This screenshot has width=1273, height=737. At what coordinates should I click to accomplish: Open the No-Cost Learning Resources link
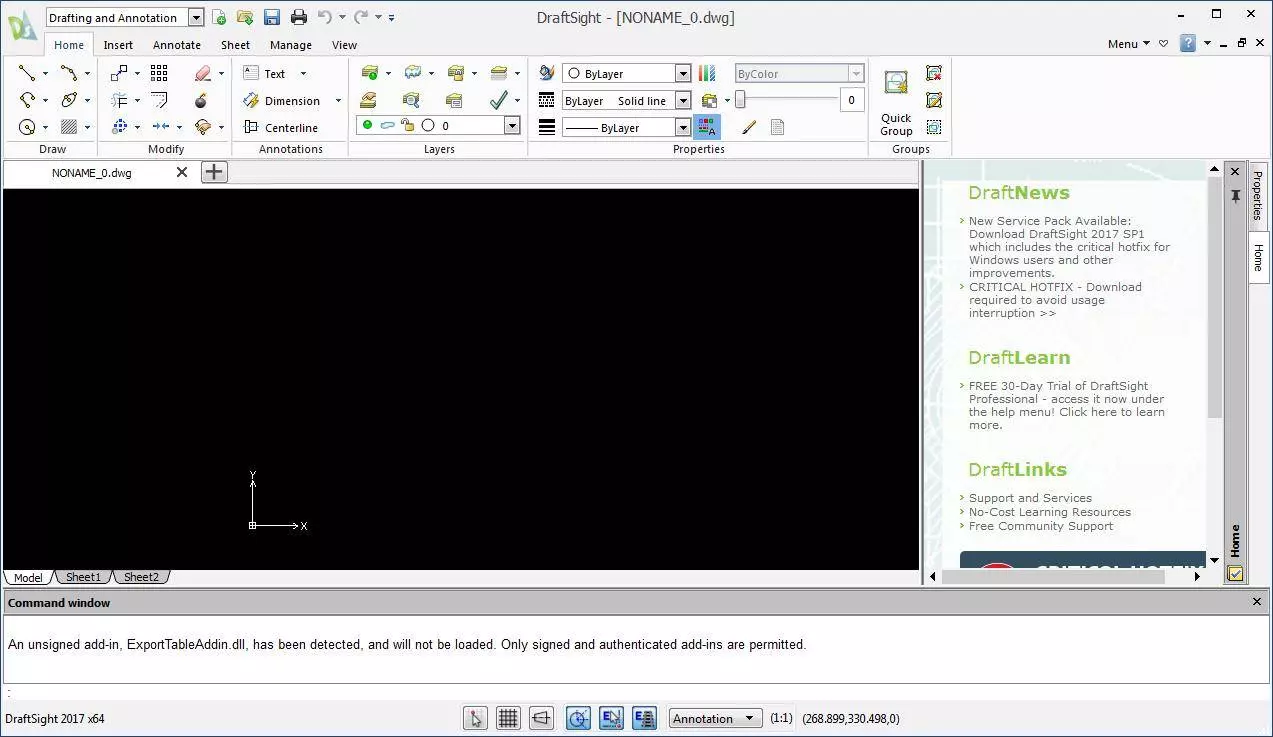pyautogui.click(x=1050, y=512)
